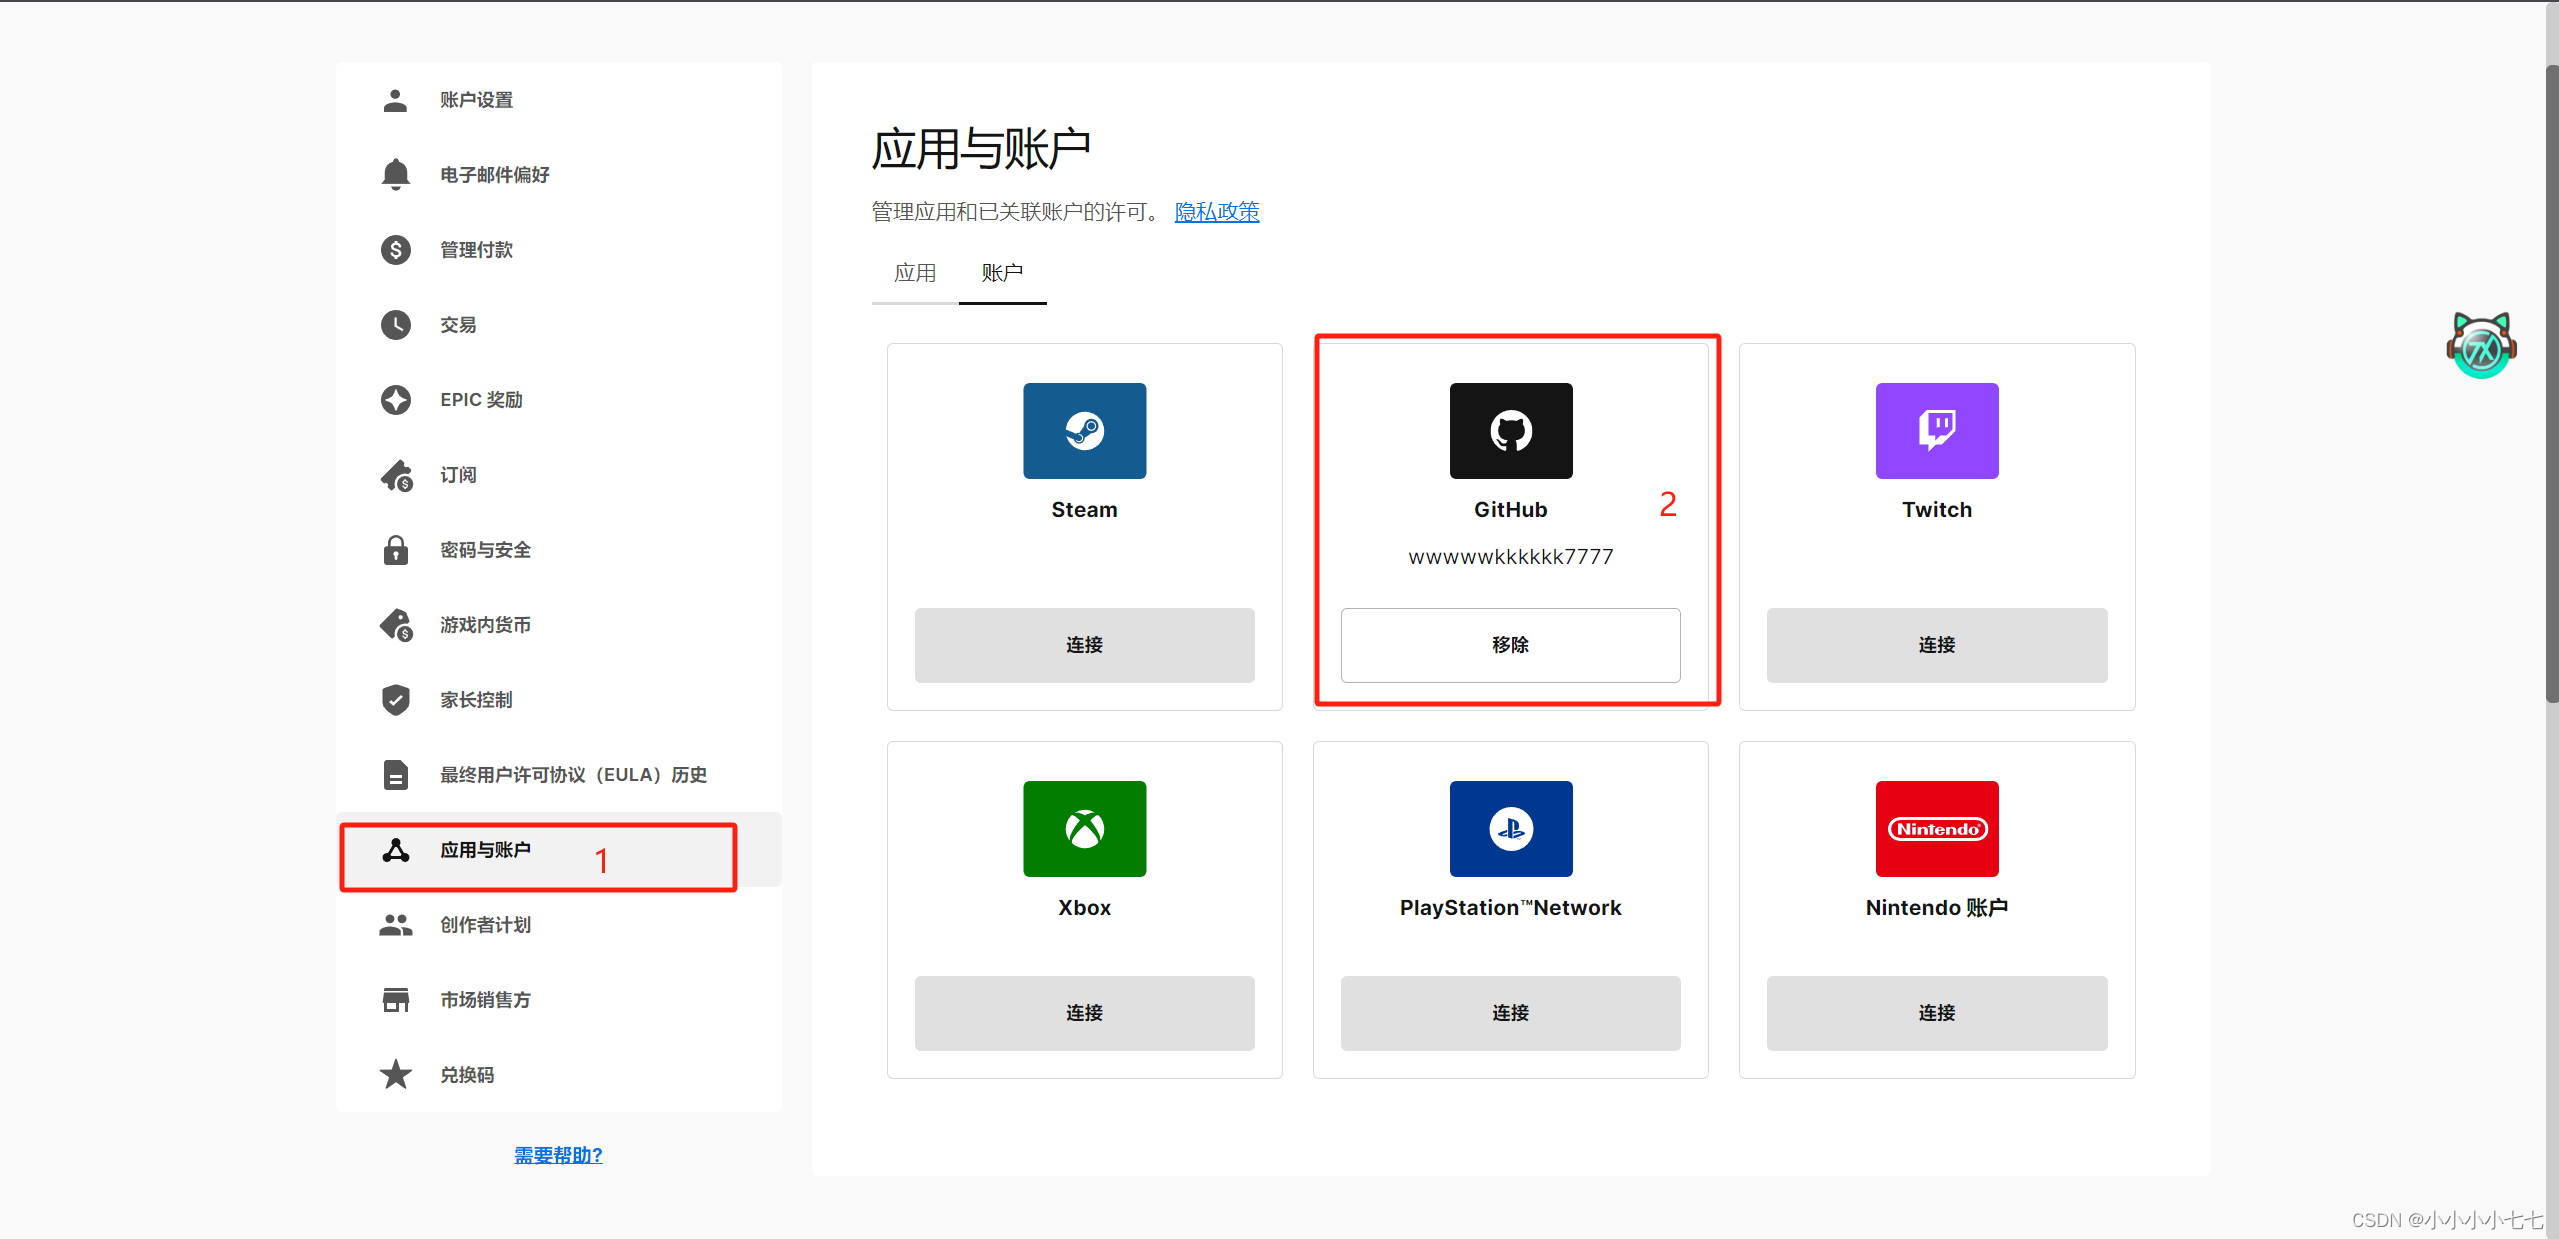Viewport: 2559px width, 1239px height.
Task: Click the Nintendo logo icon
Action: [1936, 829]
